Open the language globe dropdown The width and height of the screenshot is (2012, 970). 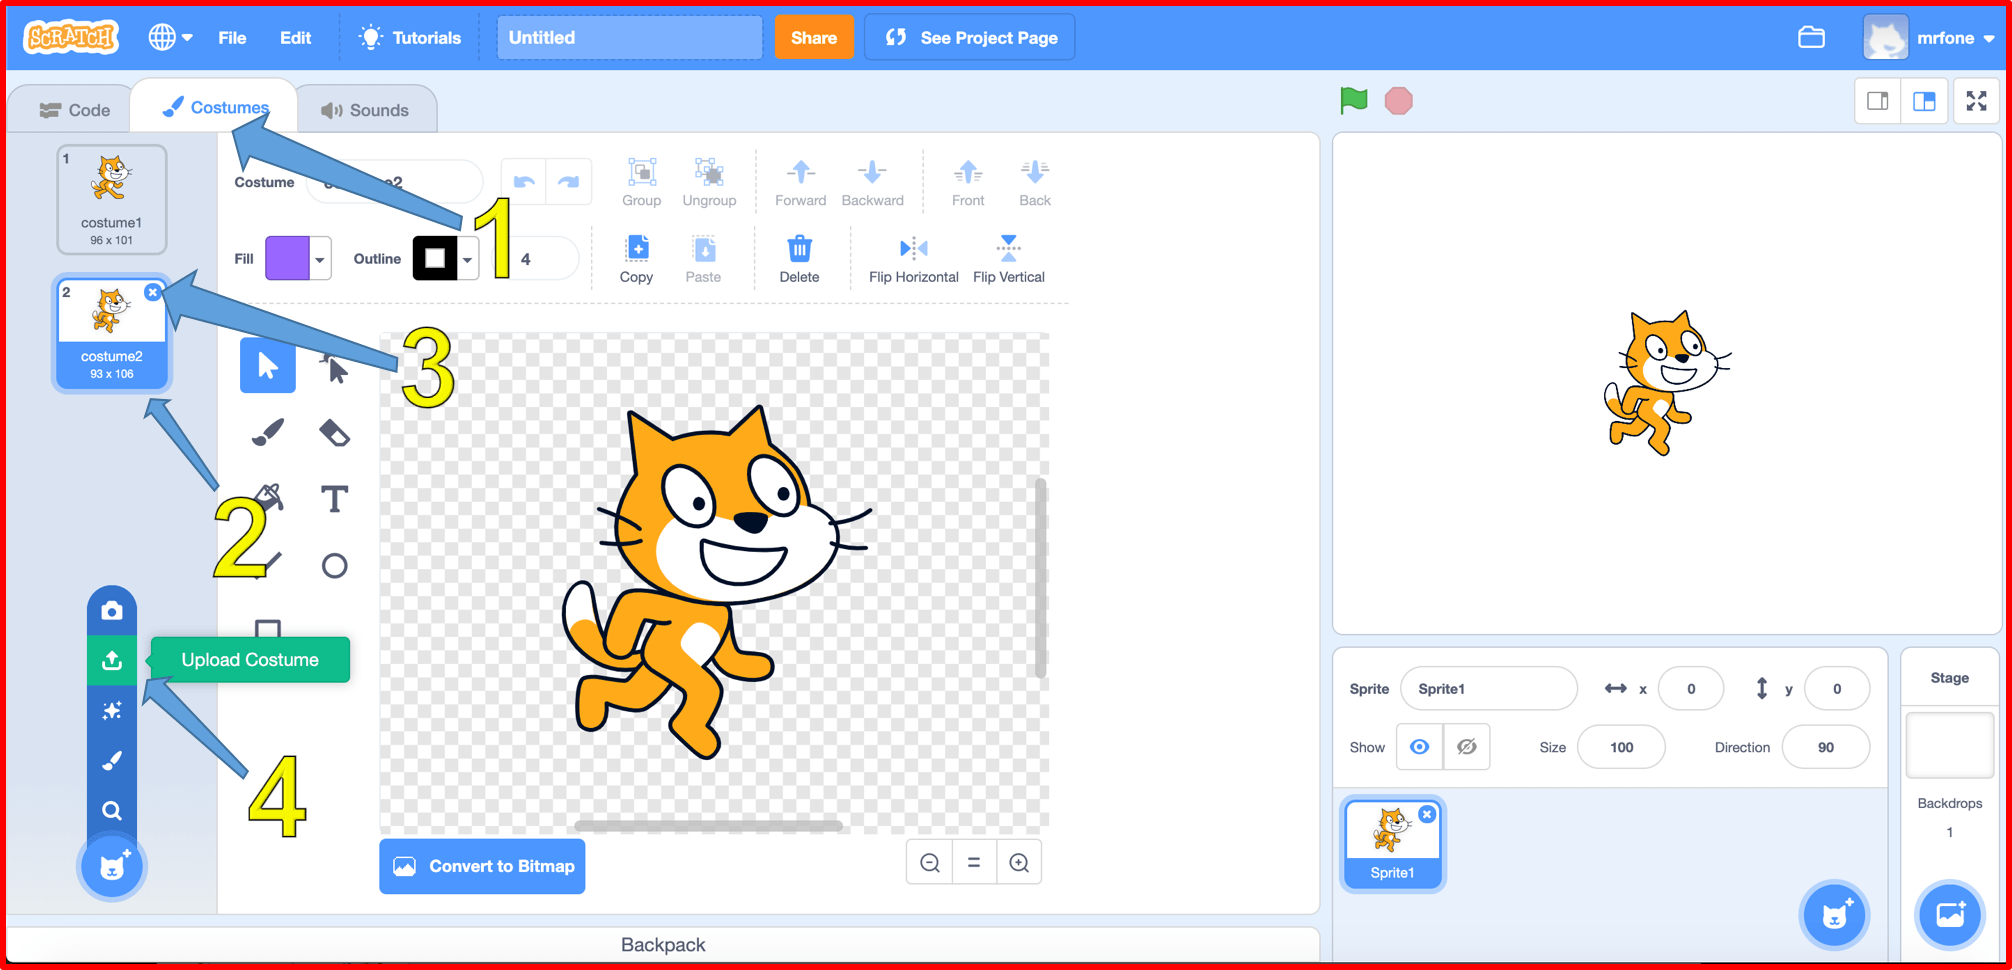pos(170,38)
